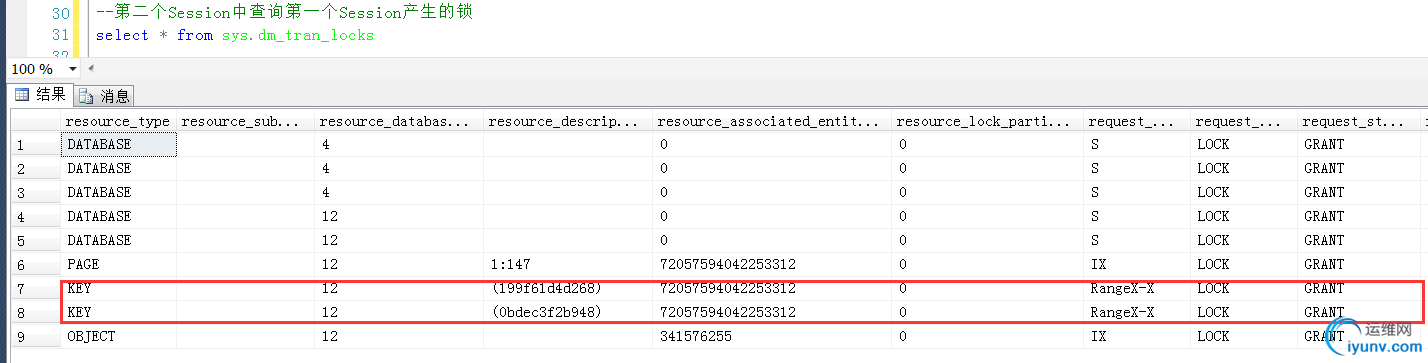Select the top-left grid corner cell
The height and width of the screenshot is (363, 1428).
click(x=35, y=121)
